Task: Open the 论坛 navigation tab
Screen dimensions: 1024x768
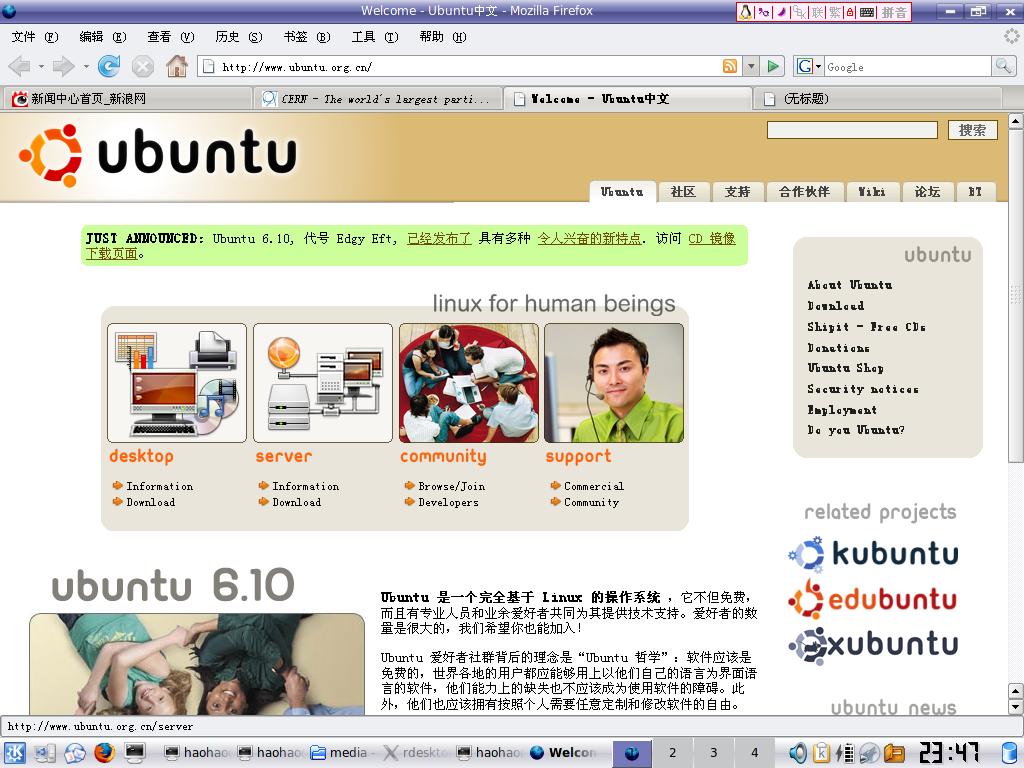Action: [x=927, y=191]
